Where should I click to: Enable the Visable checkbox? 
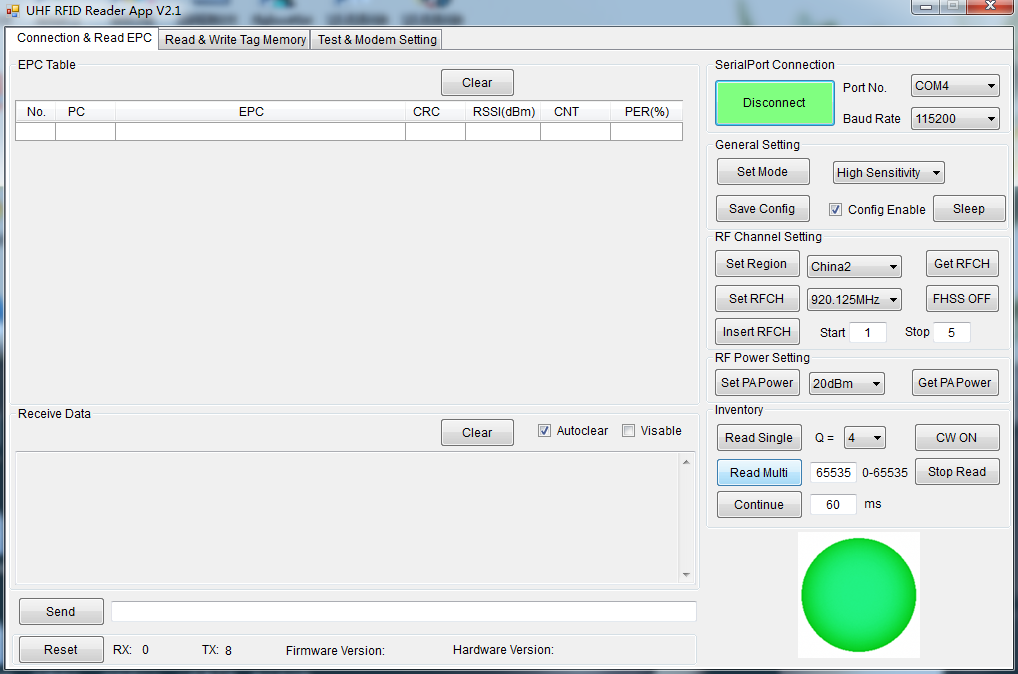(x=628, y=431)
